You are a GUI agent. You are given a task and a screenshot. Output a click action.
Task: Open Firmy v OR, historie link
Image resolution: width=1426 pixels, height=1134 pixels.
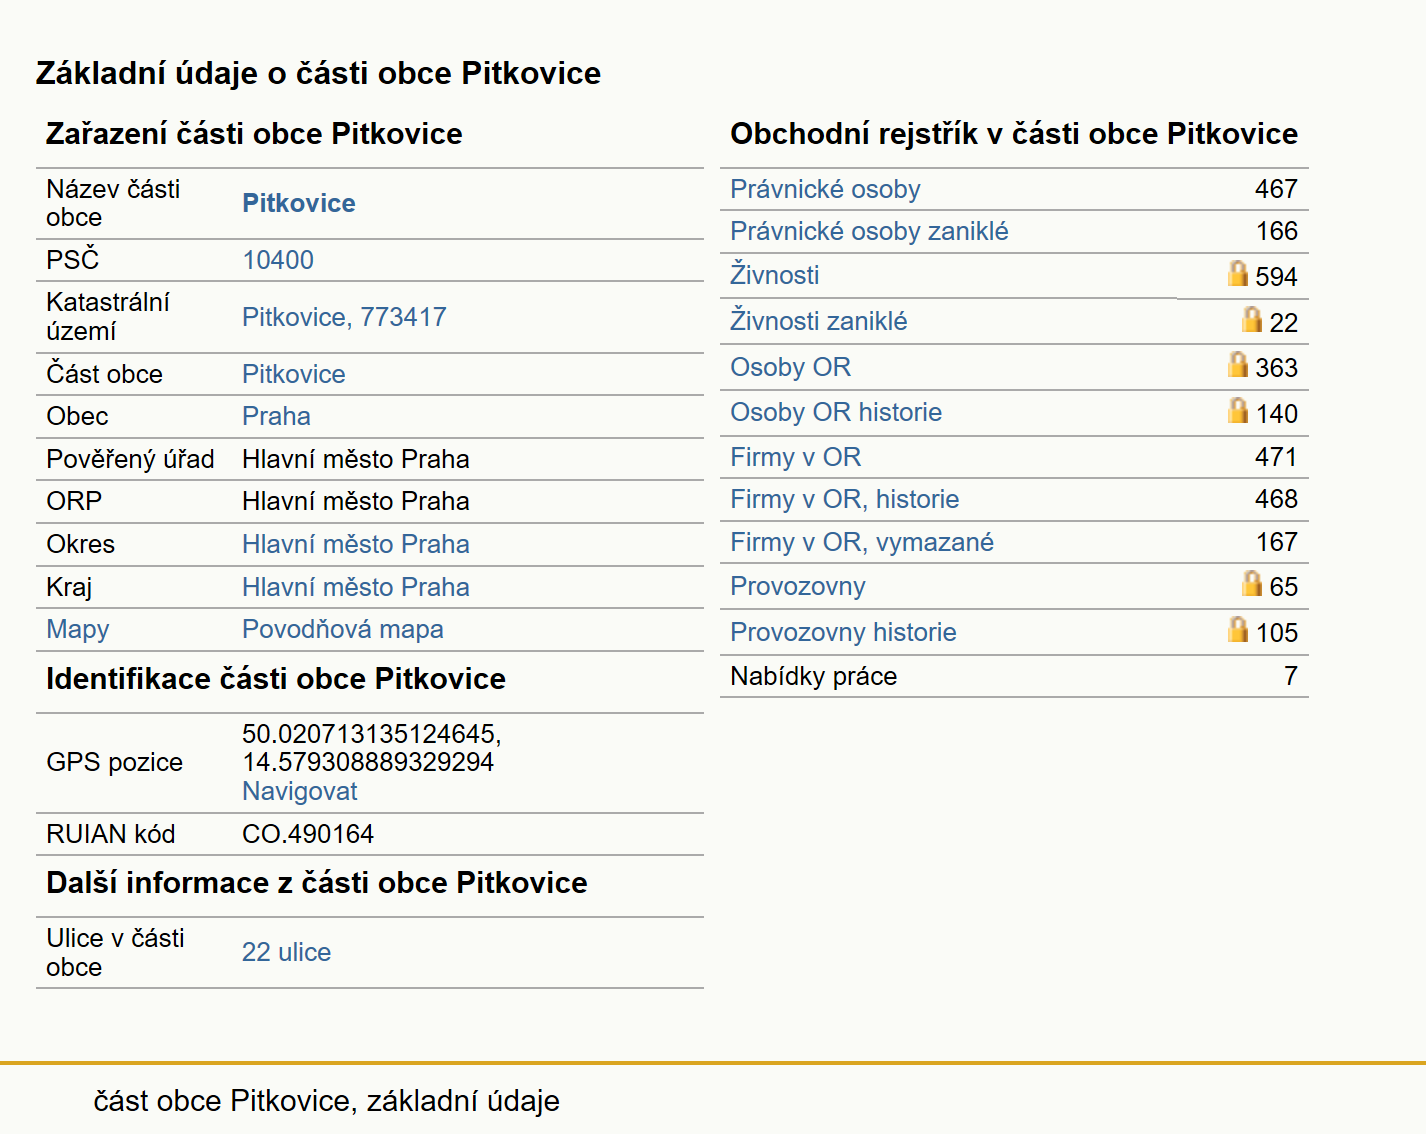(x=844, y=499)
